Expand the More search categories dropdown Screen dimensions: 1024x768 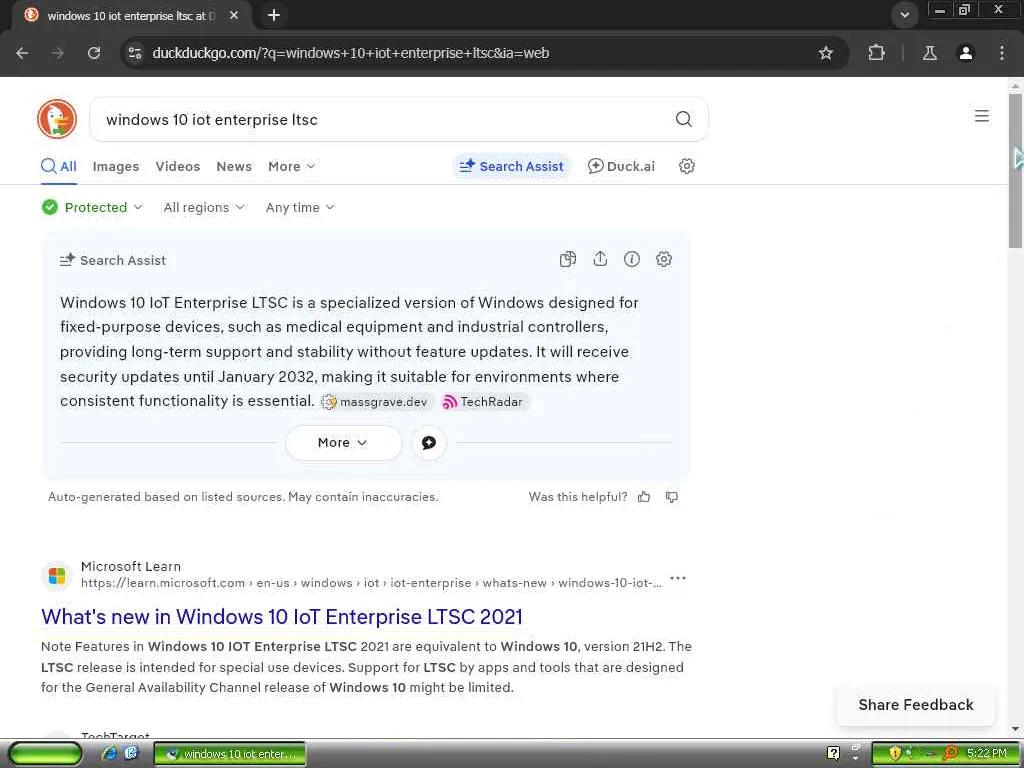point(291,166)
